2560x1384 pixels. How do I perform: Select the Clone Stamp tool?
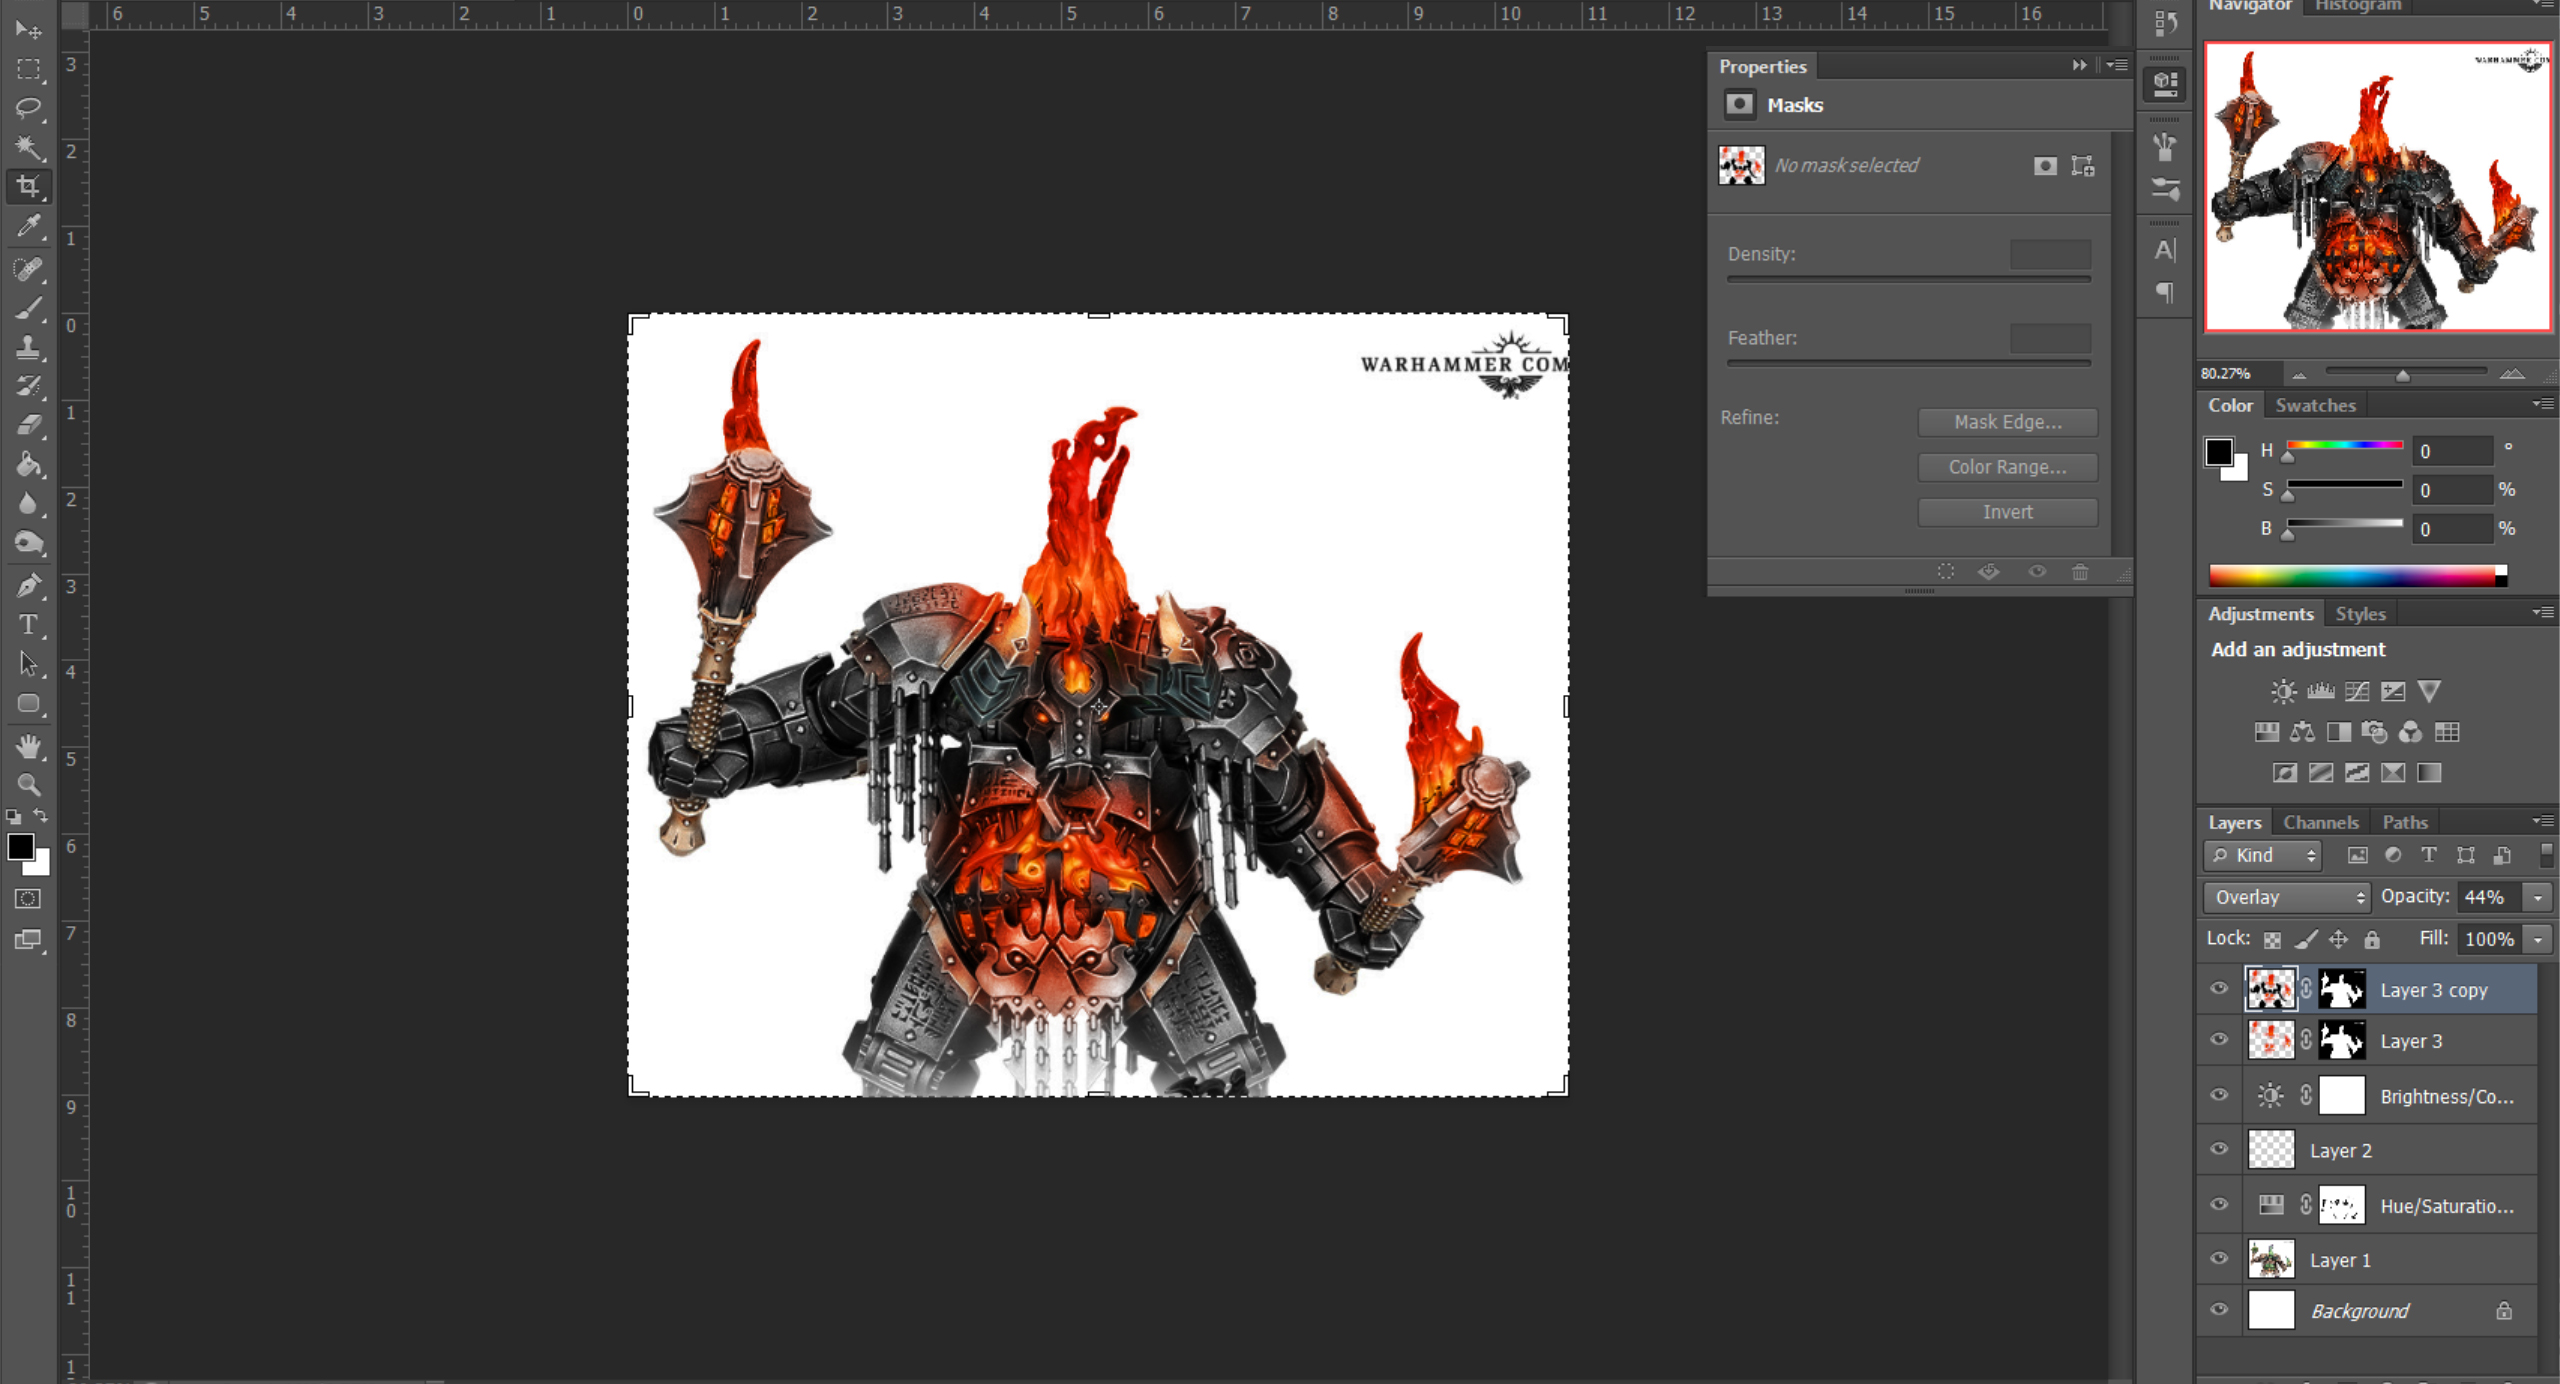[28, 347]
